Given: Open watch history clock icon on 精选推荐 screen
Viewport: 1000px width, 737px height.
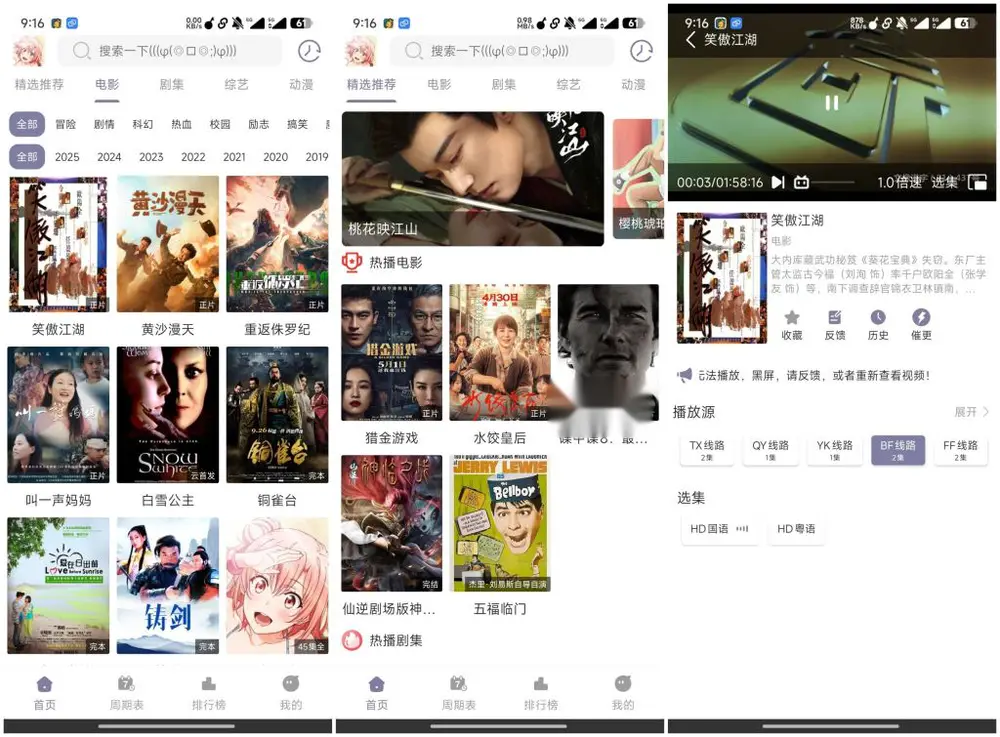Looking at the screenshot, I should (x=642, y=51).
